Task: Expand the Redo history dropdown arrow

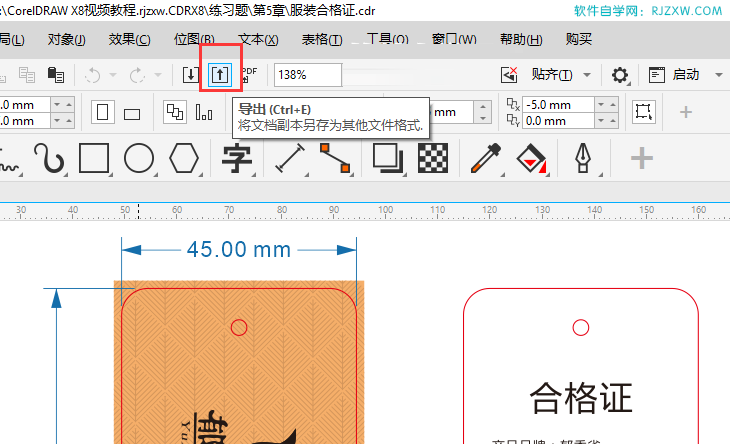Action: pyautogui.click(x=158, y=75)
